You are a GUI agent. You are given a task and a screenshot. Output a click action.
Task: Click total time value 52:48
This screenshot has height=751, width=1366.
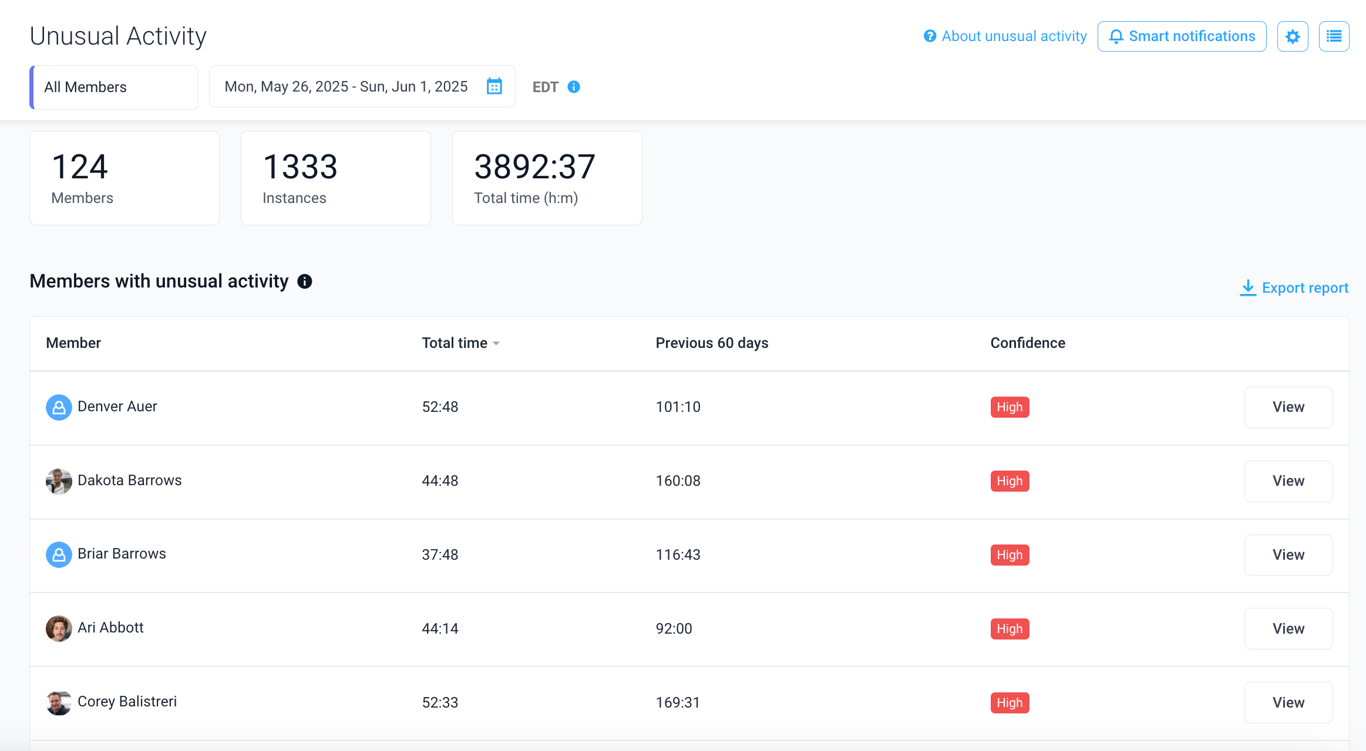point(440,407)
